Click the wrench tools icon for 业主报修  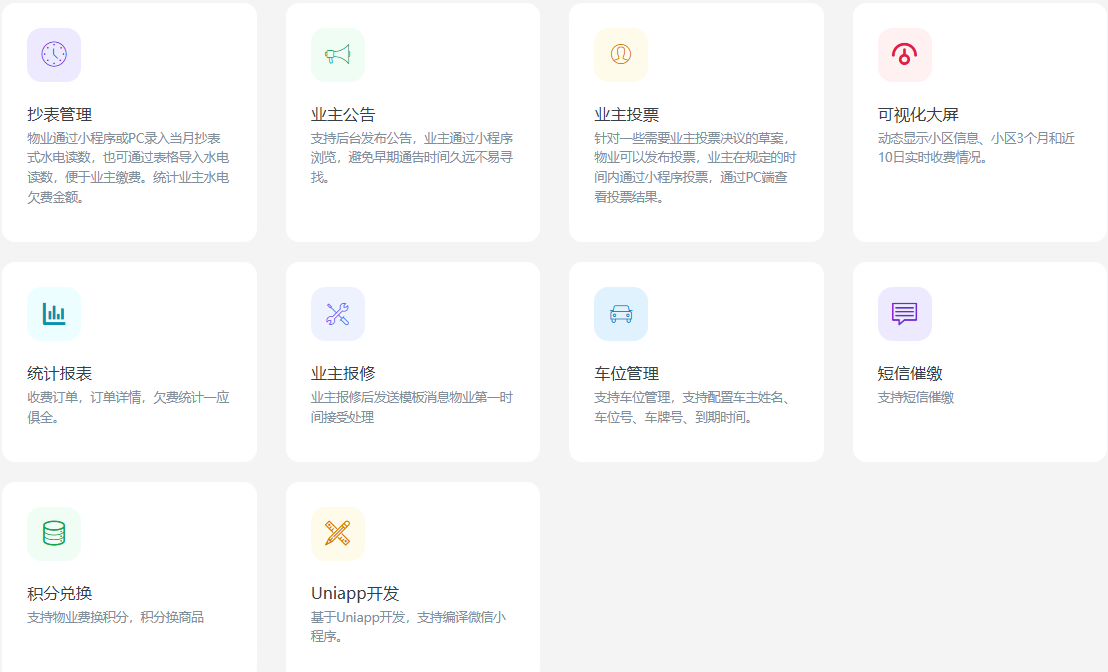pos(338,314)
